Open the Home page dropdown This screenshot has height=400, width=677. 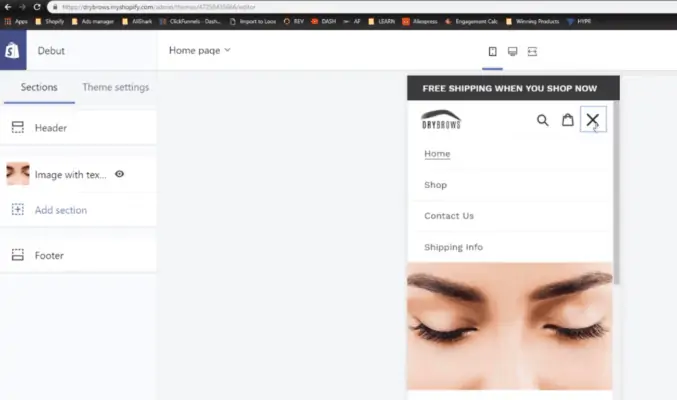[x=199, y=51]
